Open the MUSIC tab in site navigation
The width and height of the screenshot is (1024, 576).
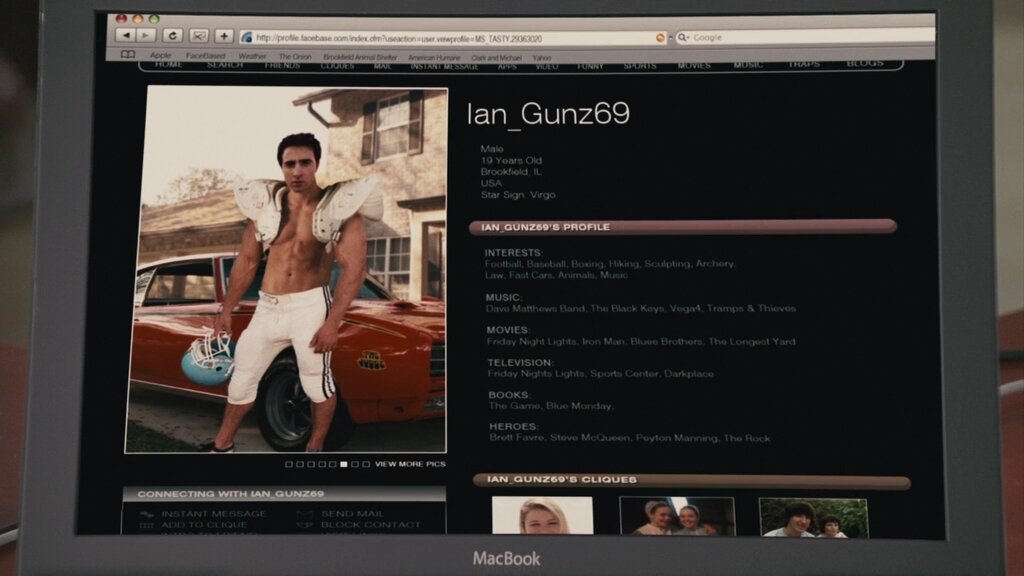(x=747, y=65)
